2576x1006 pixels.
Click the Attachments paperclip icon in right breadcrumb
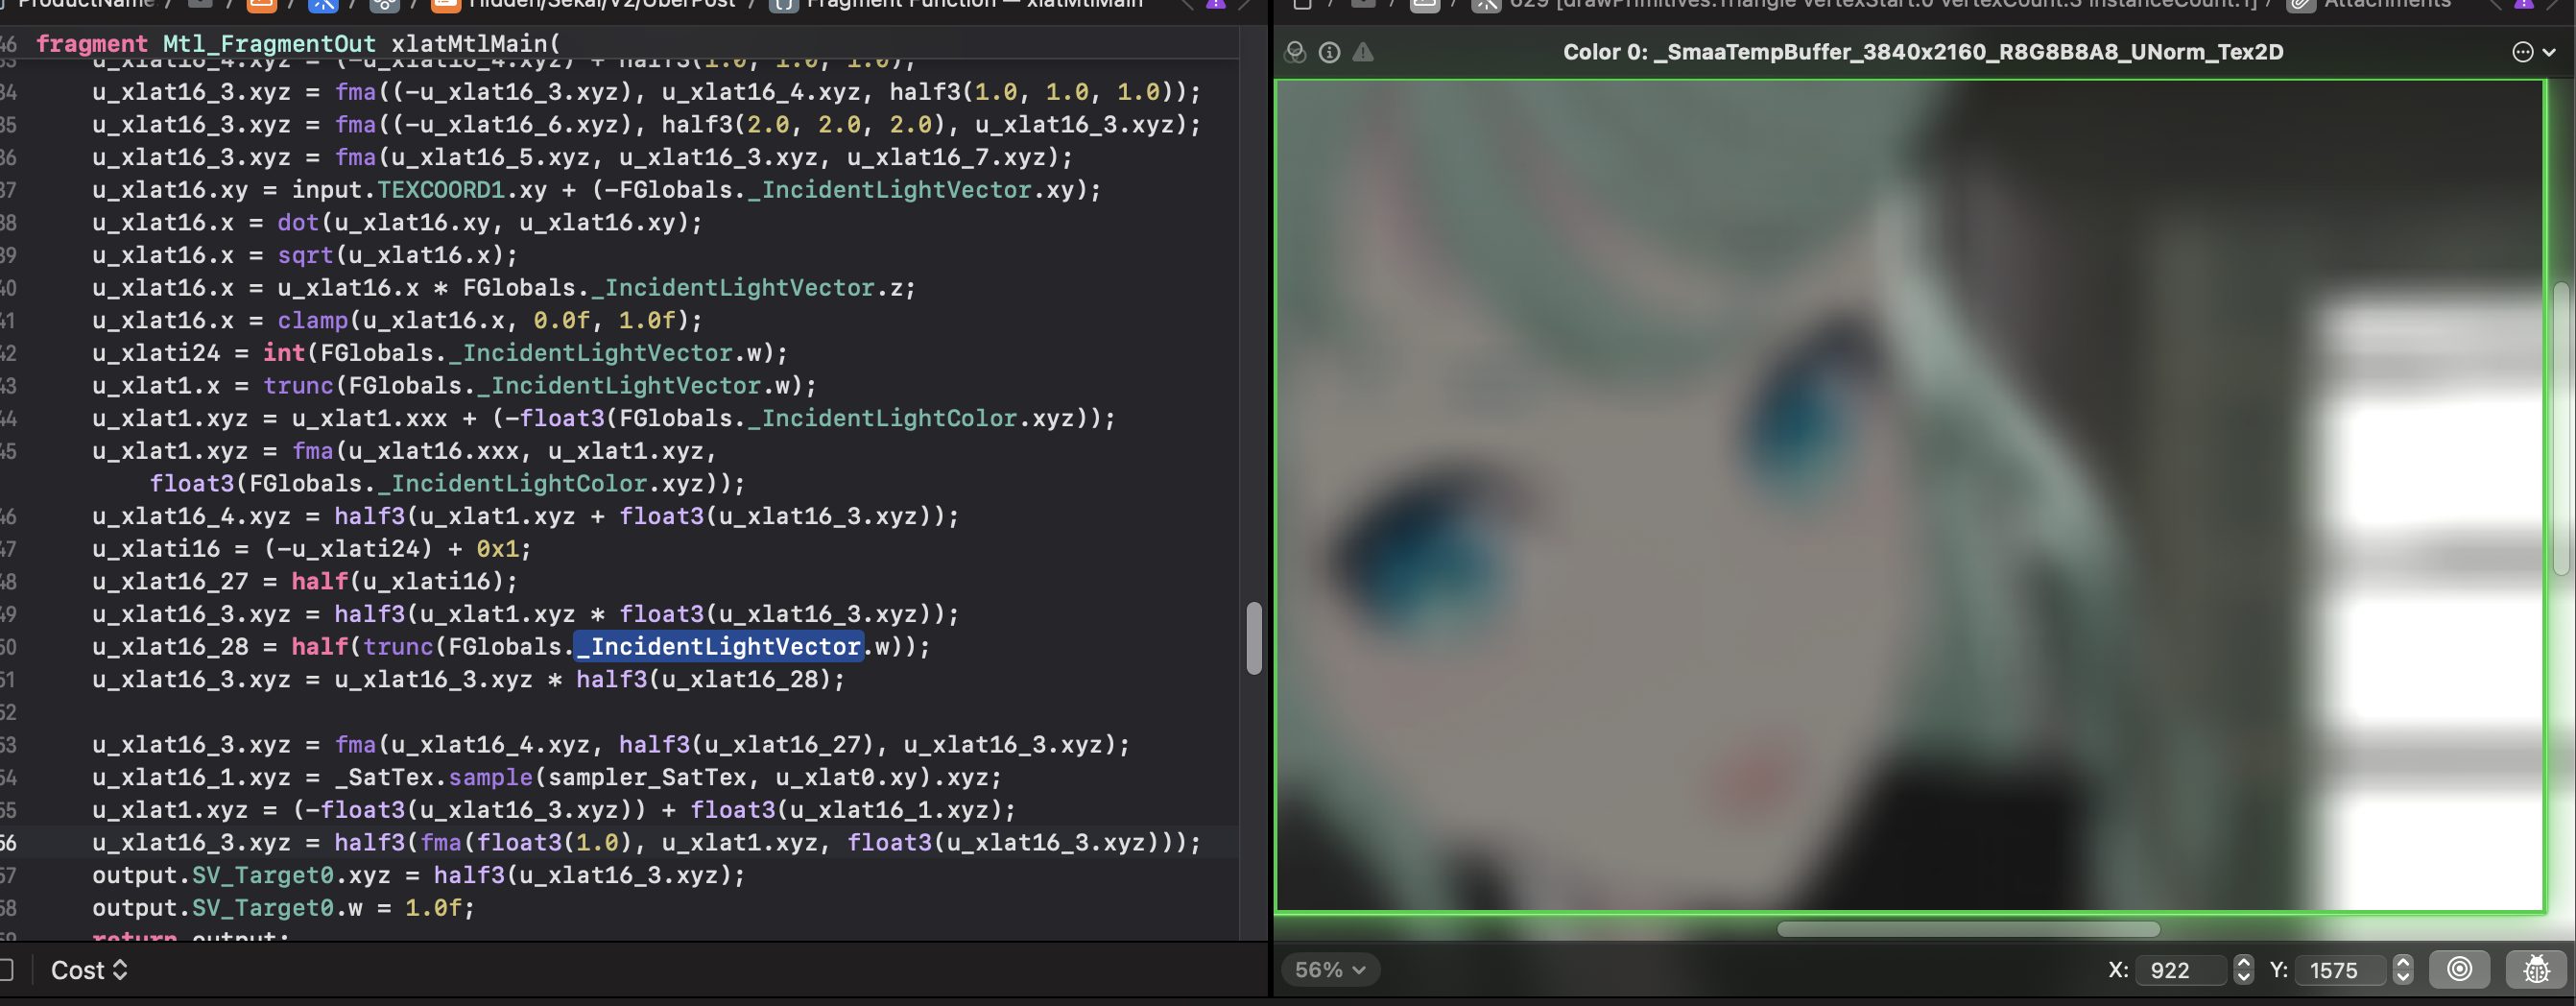[x=2301, y=4]
